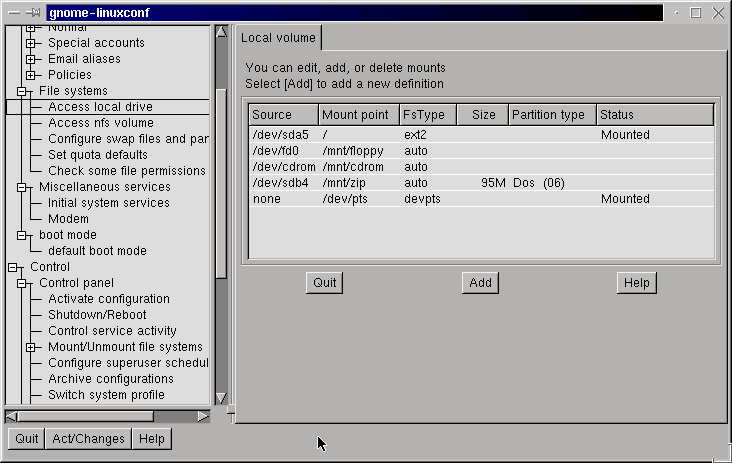Open default boot mode entry

(x=97, y=251)
